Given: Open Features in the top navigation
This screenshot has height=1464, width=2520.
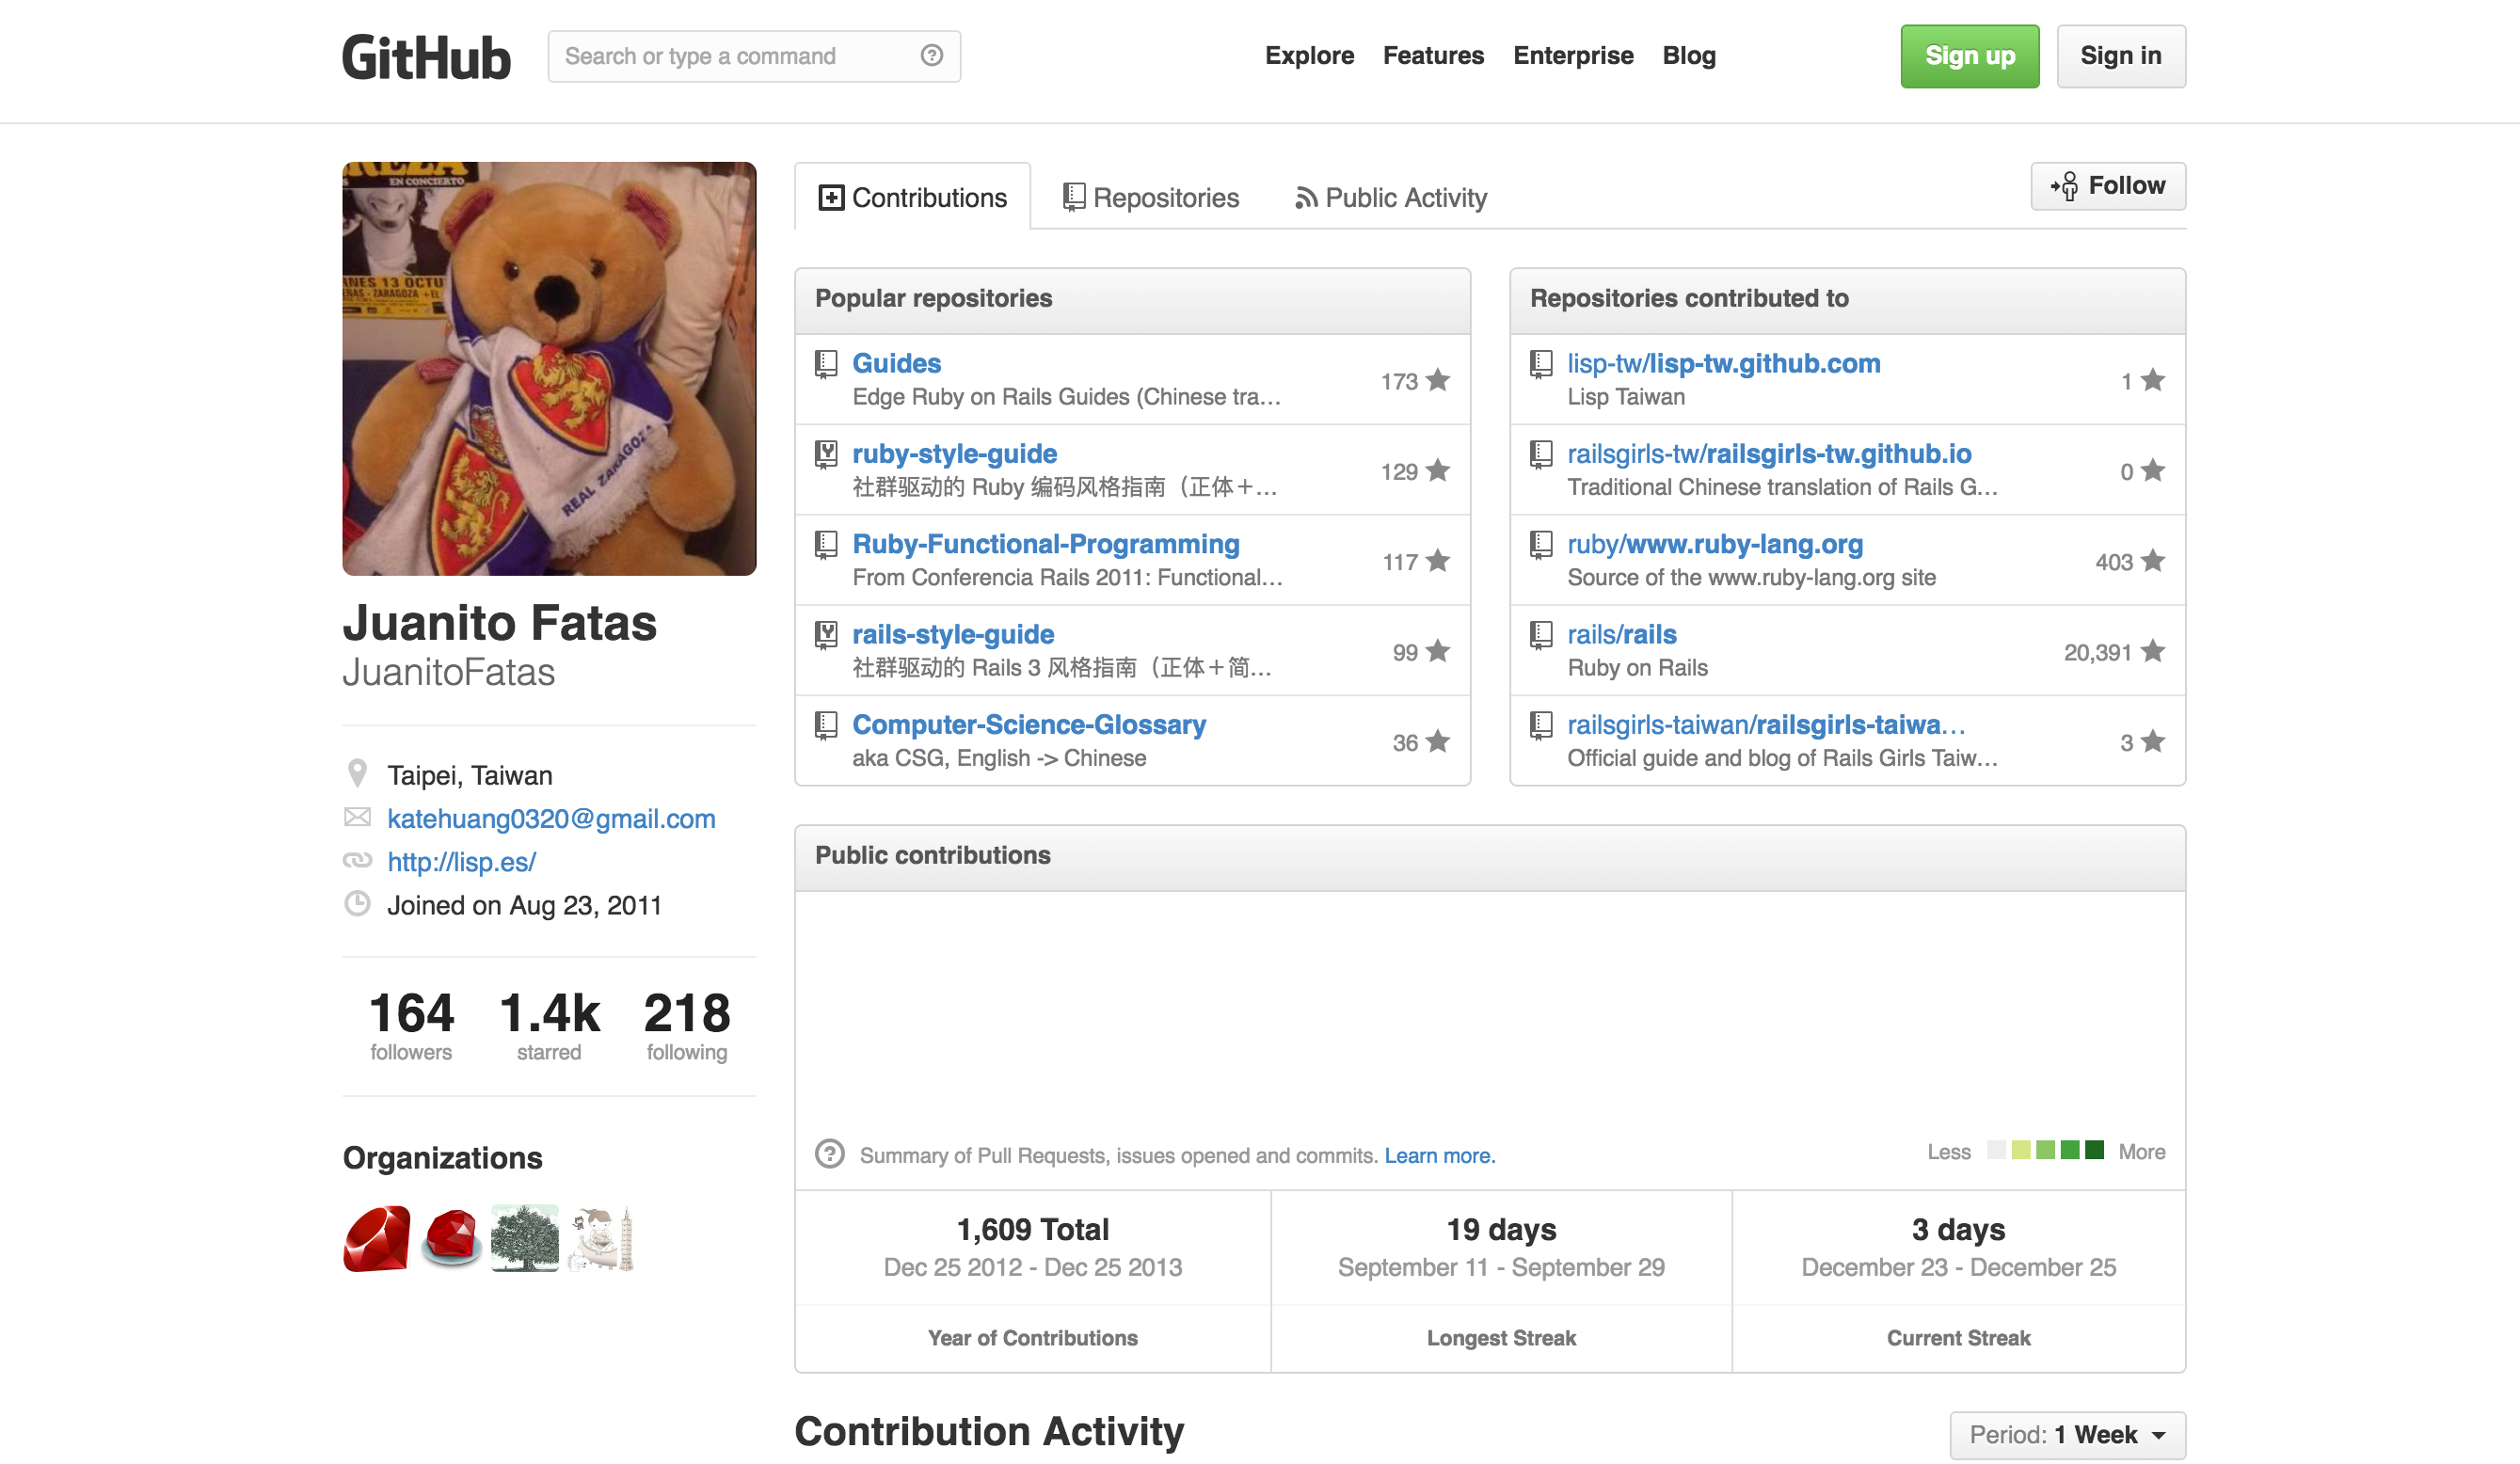Looking at the screenshot, I should point(1433,56).
